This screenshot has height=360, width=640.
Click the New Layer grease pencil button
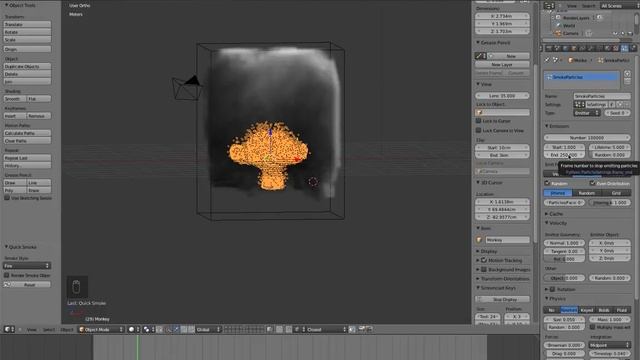pos(502,64)
